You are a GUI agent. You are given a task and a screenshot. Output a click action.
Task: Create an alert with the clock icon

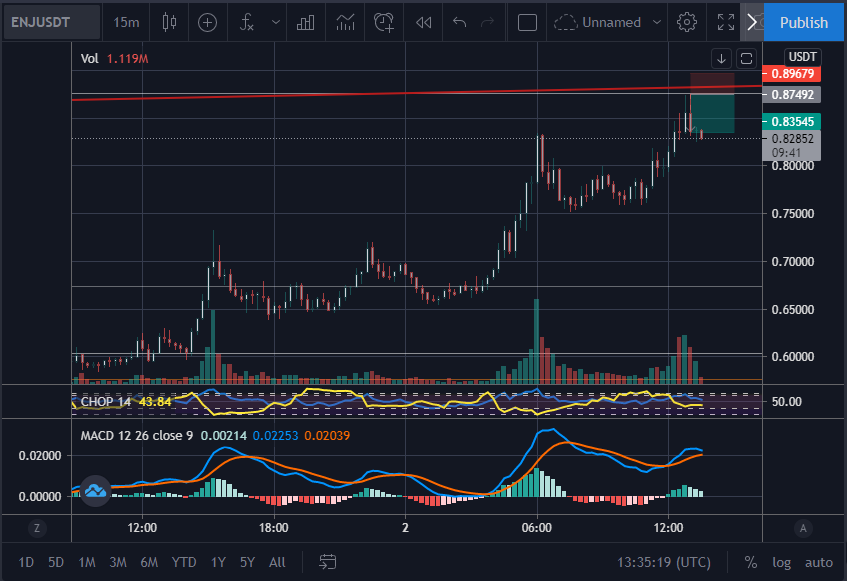point(384,22)
